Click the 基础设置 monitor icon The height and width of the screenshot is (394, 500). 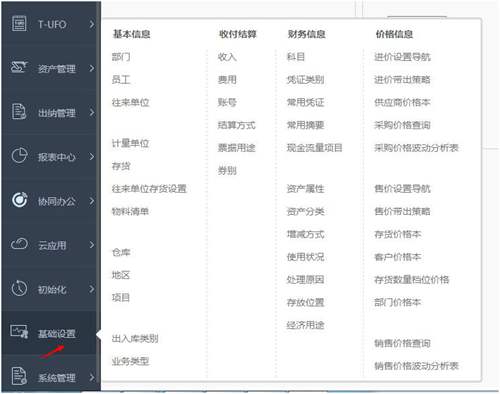[19, 332]
